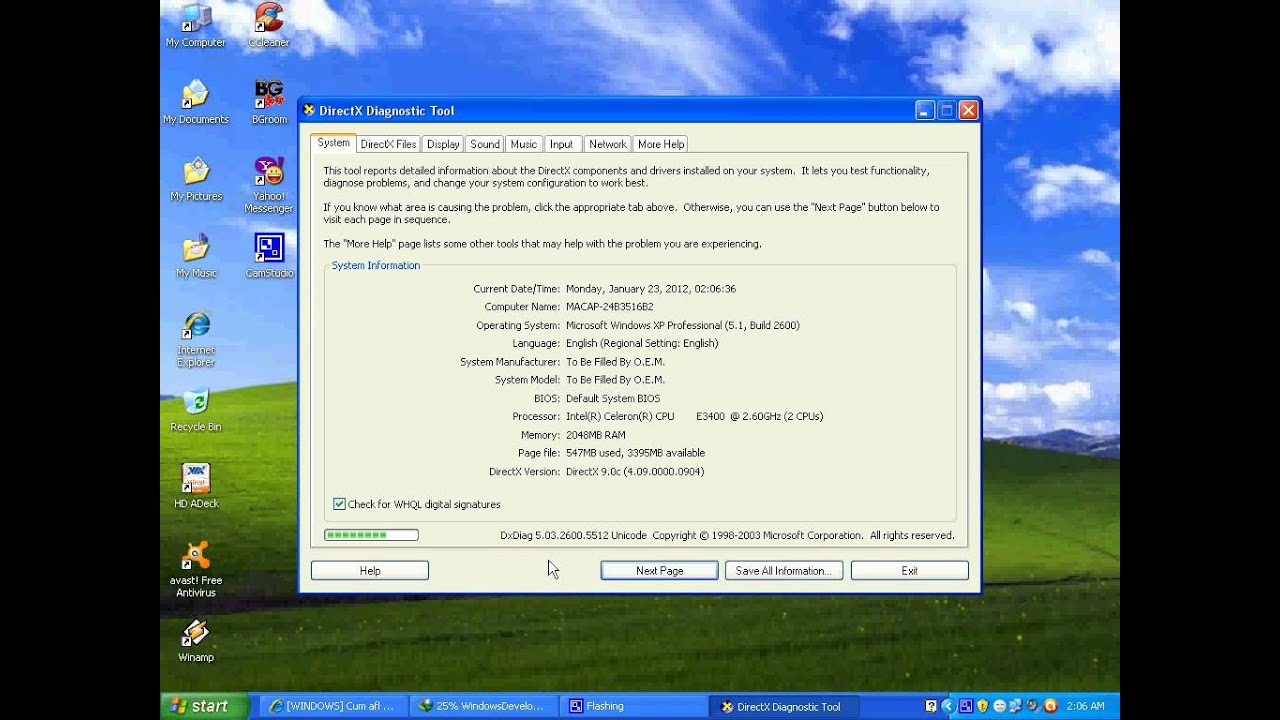Select the HD ADeck desktop shortcut
The width and height of the screenshot is (1280, 720).
pos(196,486)
